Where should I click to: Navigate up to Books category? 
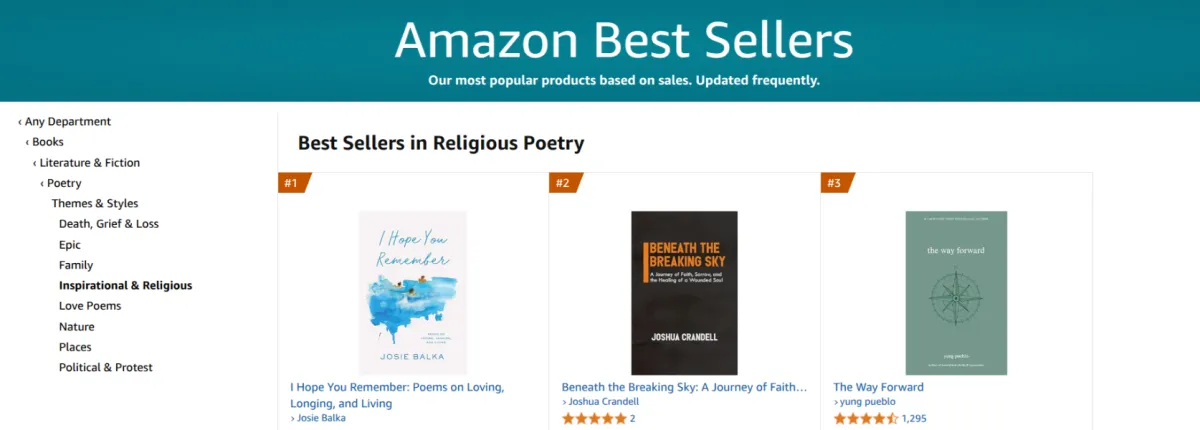tap(48, 142)
